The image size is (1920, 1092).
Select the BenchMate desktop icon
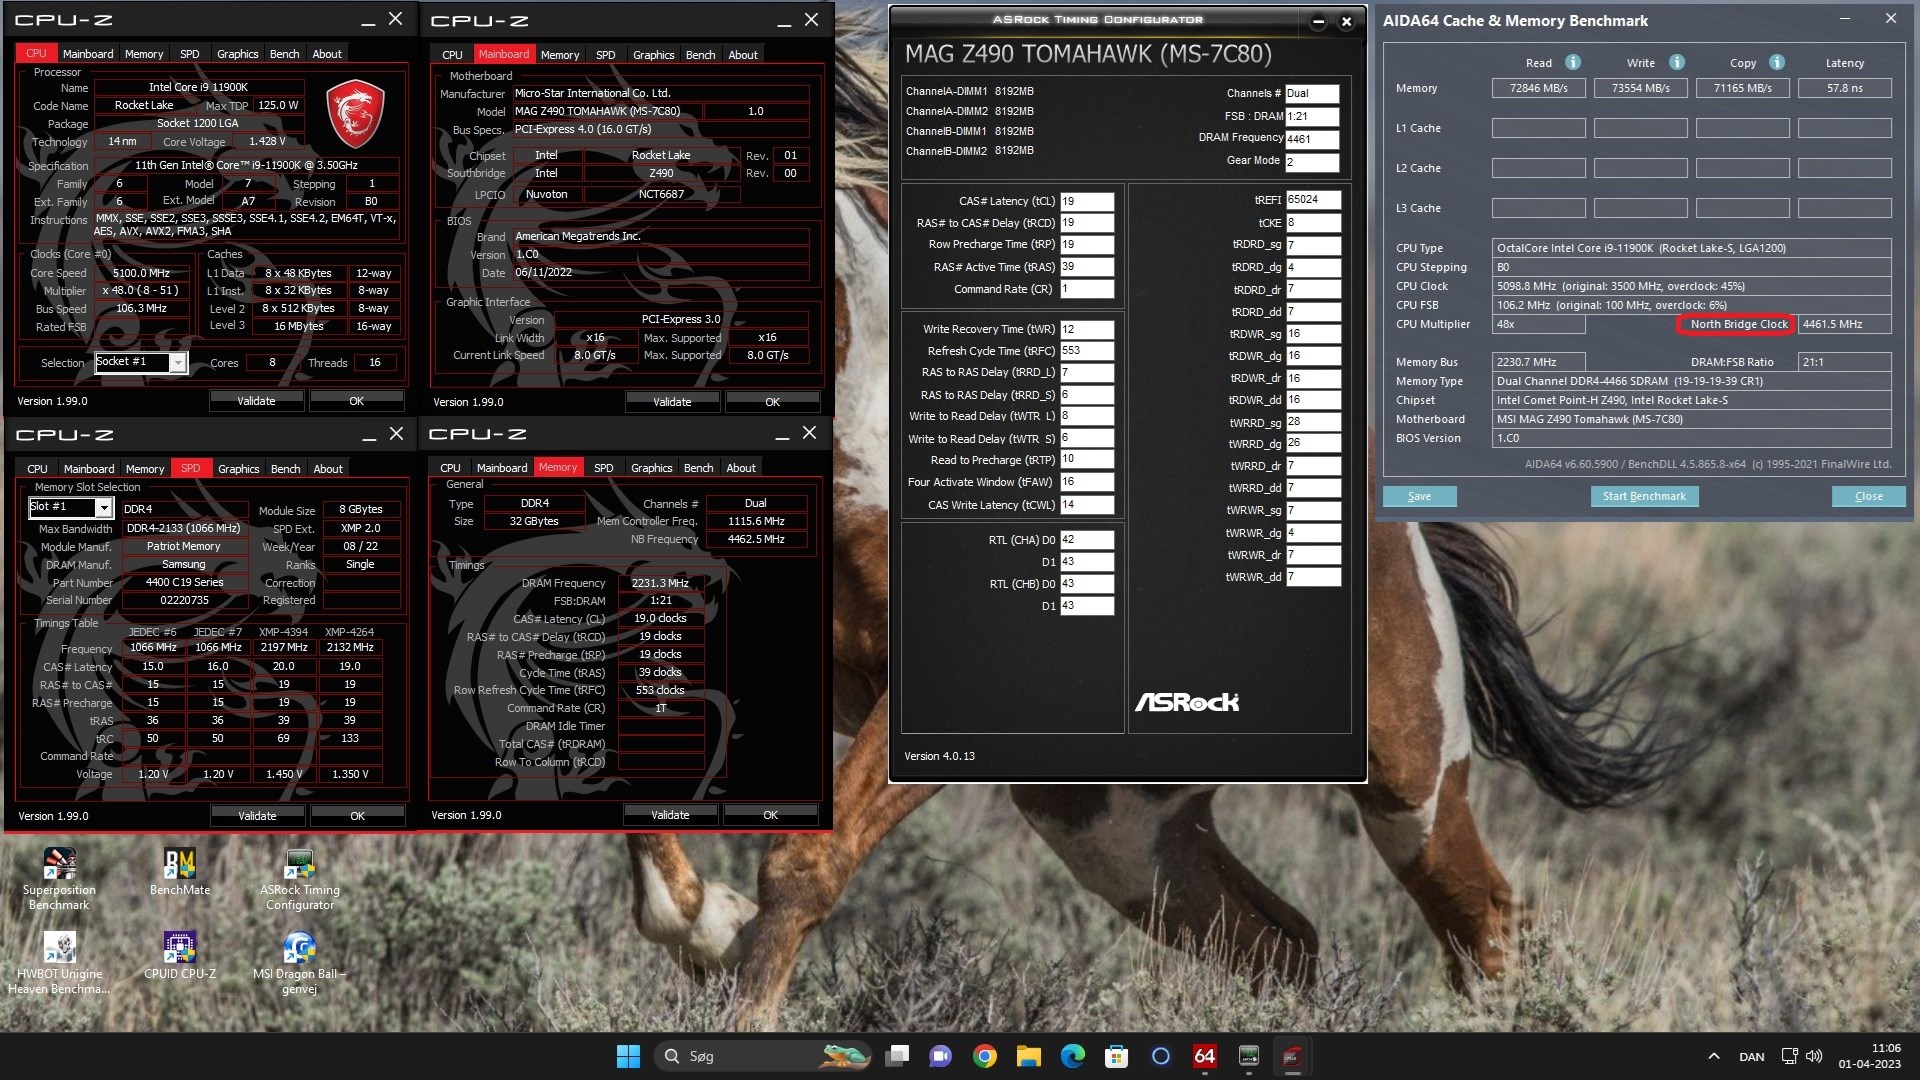[x=180, y=872]
